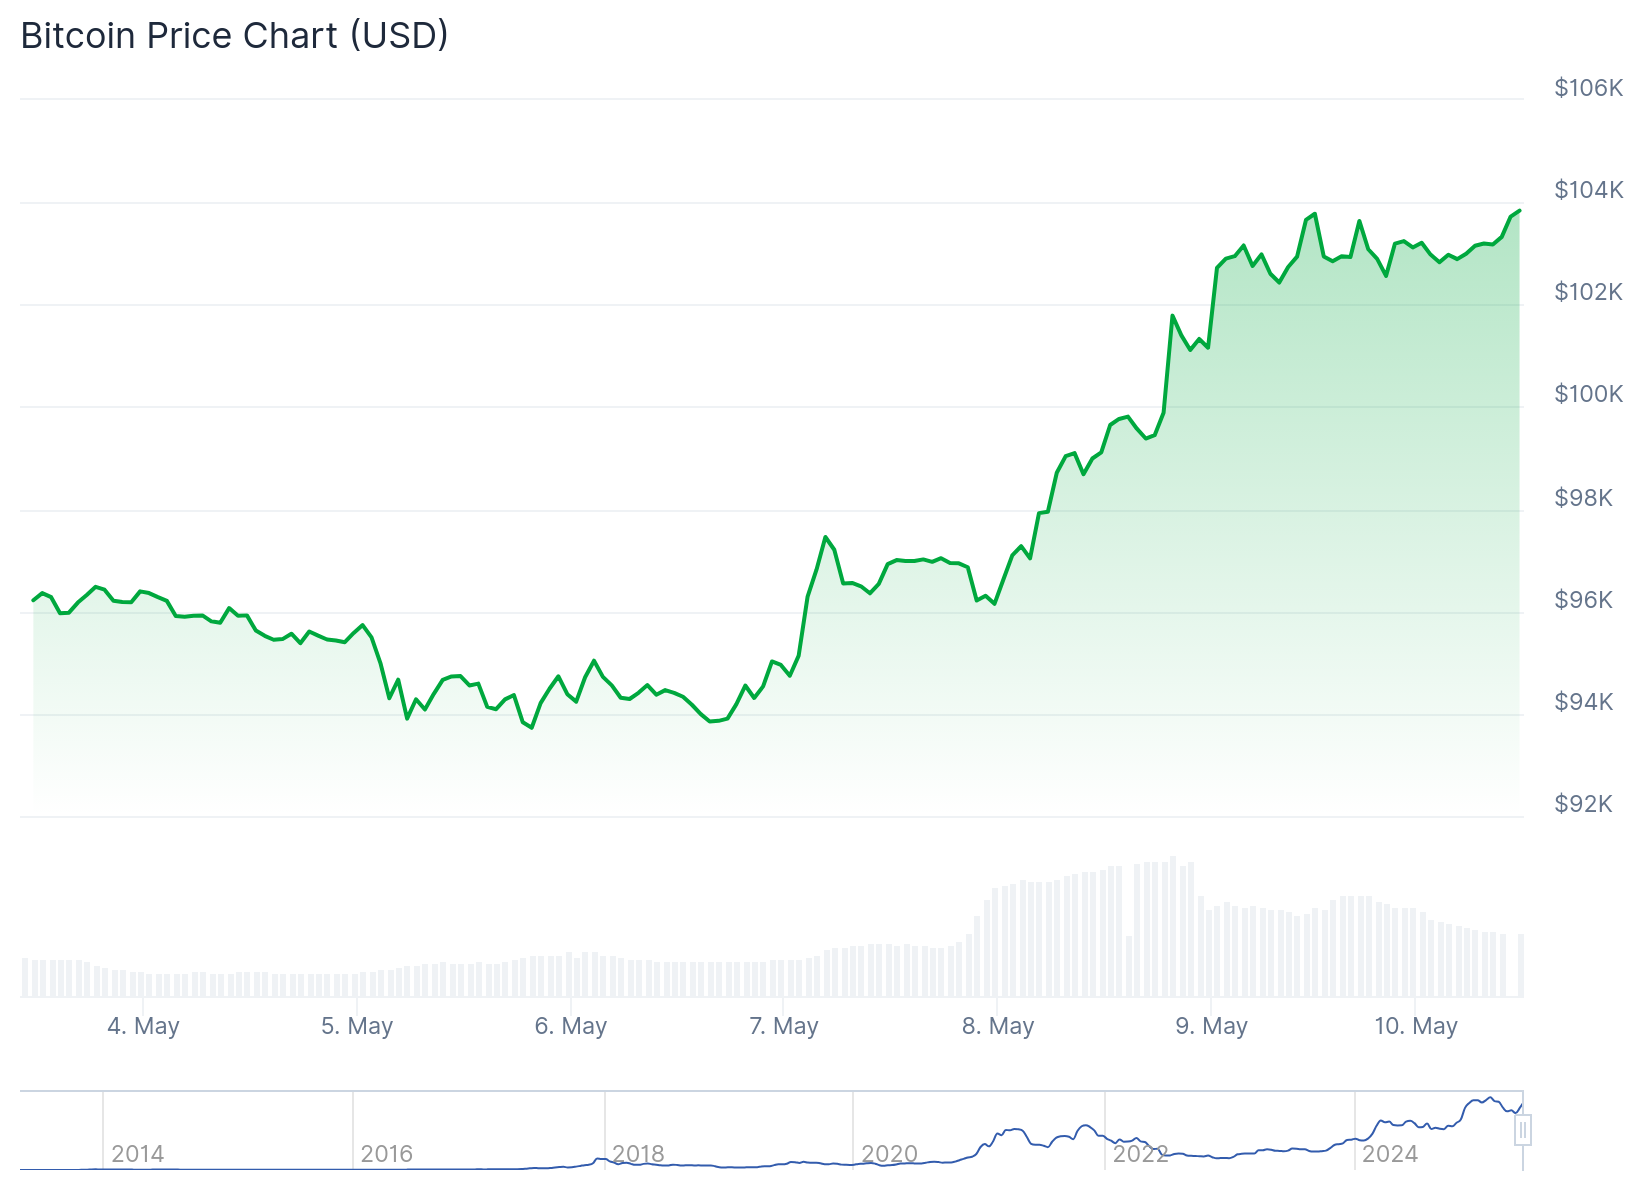1644x1200 pixels.
Task: Click the 5. May date label
Action: [357, 1026]
